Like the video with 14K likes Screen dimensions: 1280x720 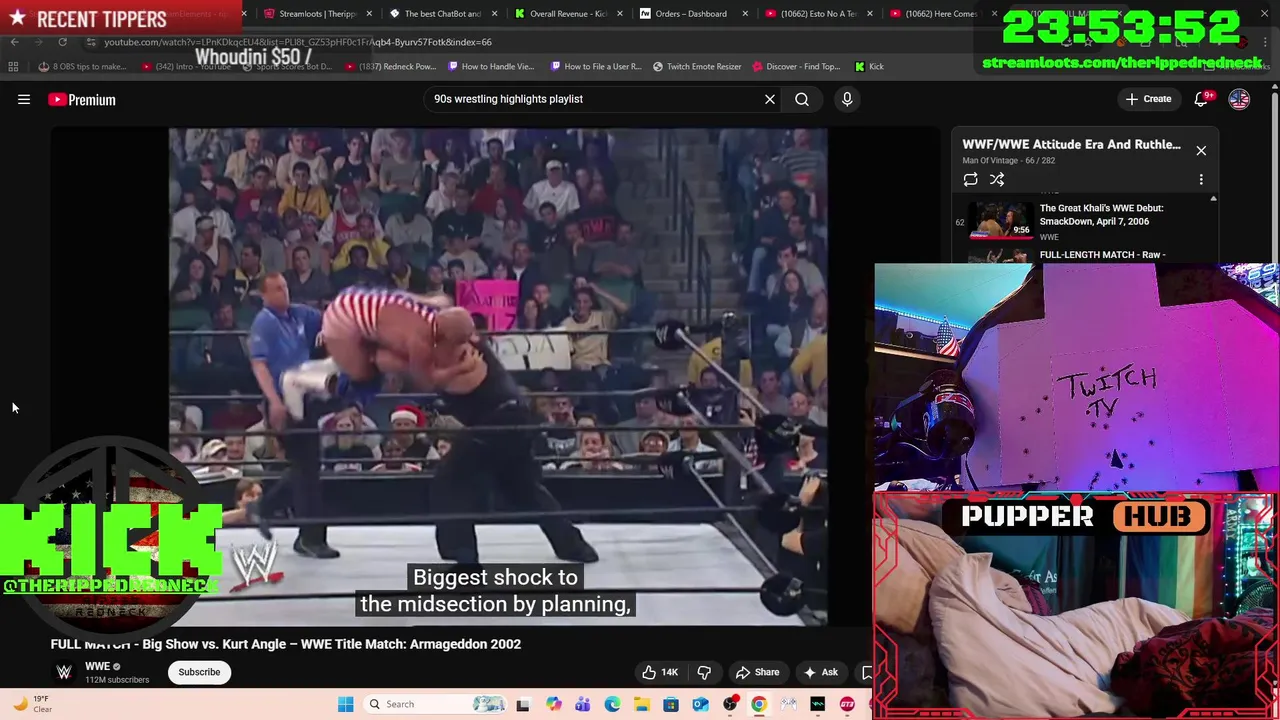click(660, 672)
